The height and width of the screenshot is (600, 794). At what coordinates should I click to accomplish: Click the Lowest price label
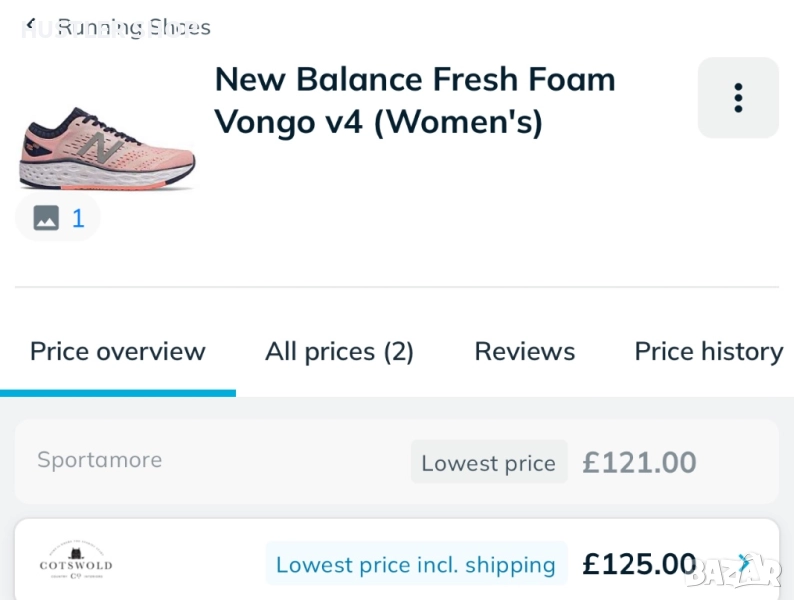(488, 463)
